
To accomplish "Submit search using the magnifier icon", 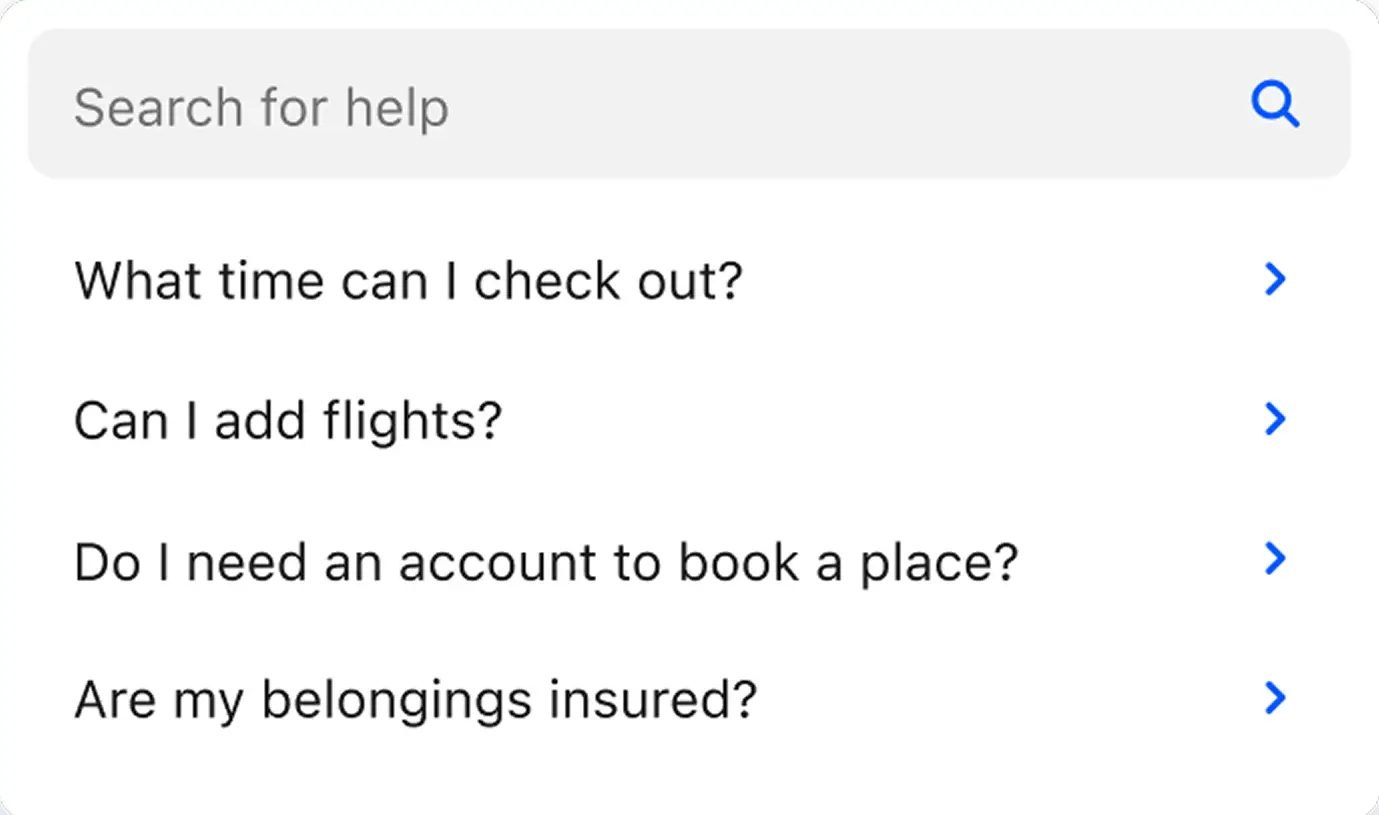I will point(1275,105).
